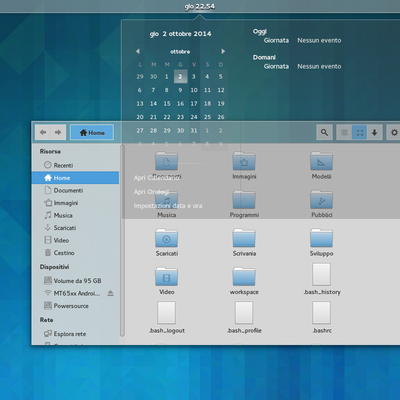Go to next month in calendar
The height and width of the screenshot is (400, 400).
[x=223, y=51]
